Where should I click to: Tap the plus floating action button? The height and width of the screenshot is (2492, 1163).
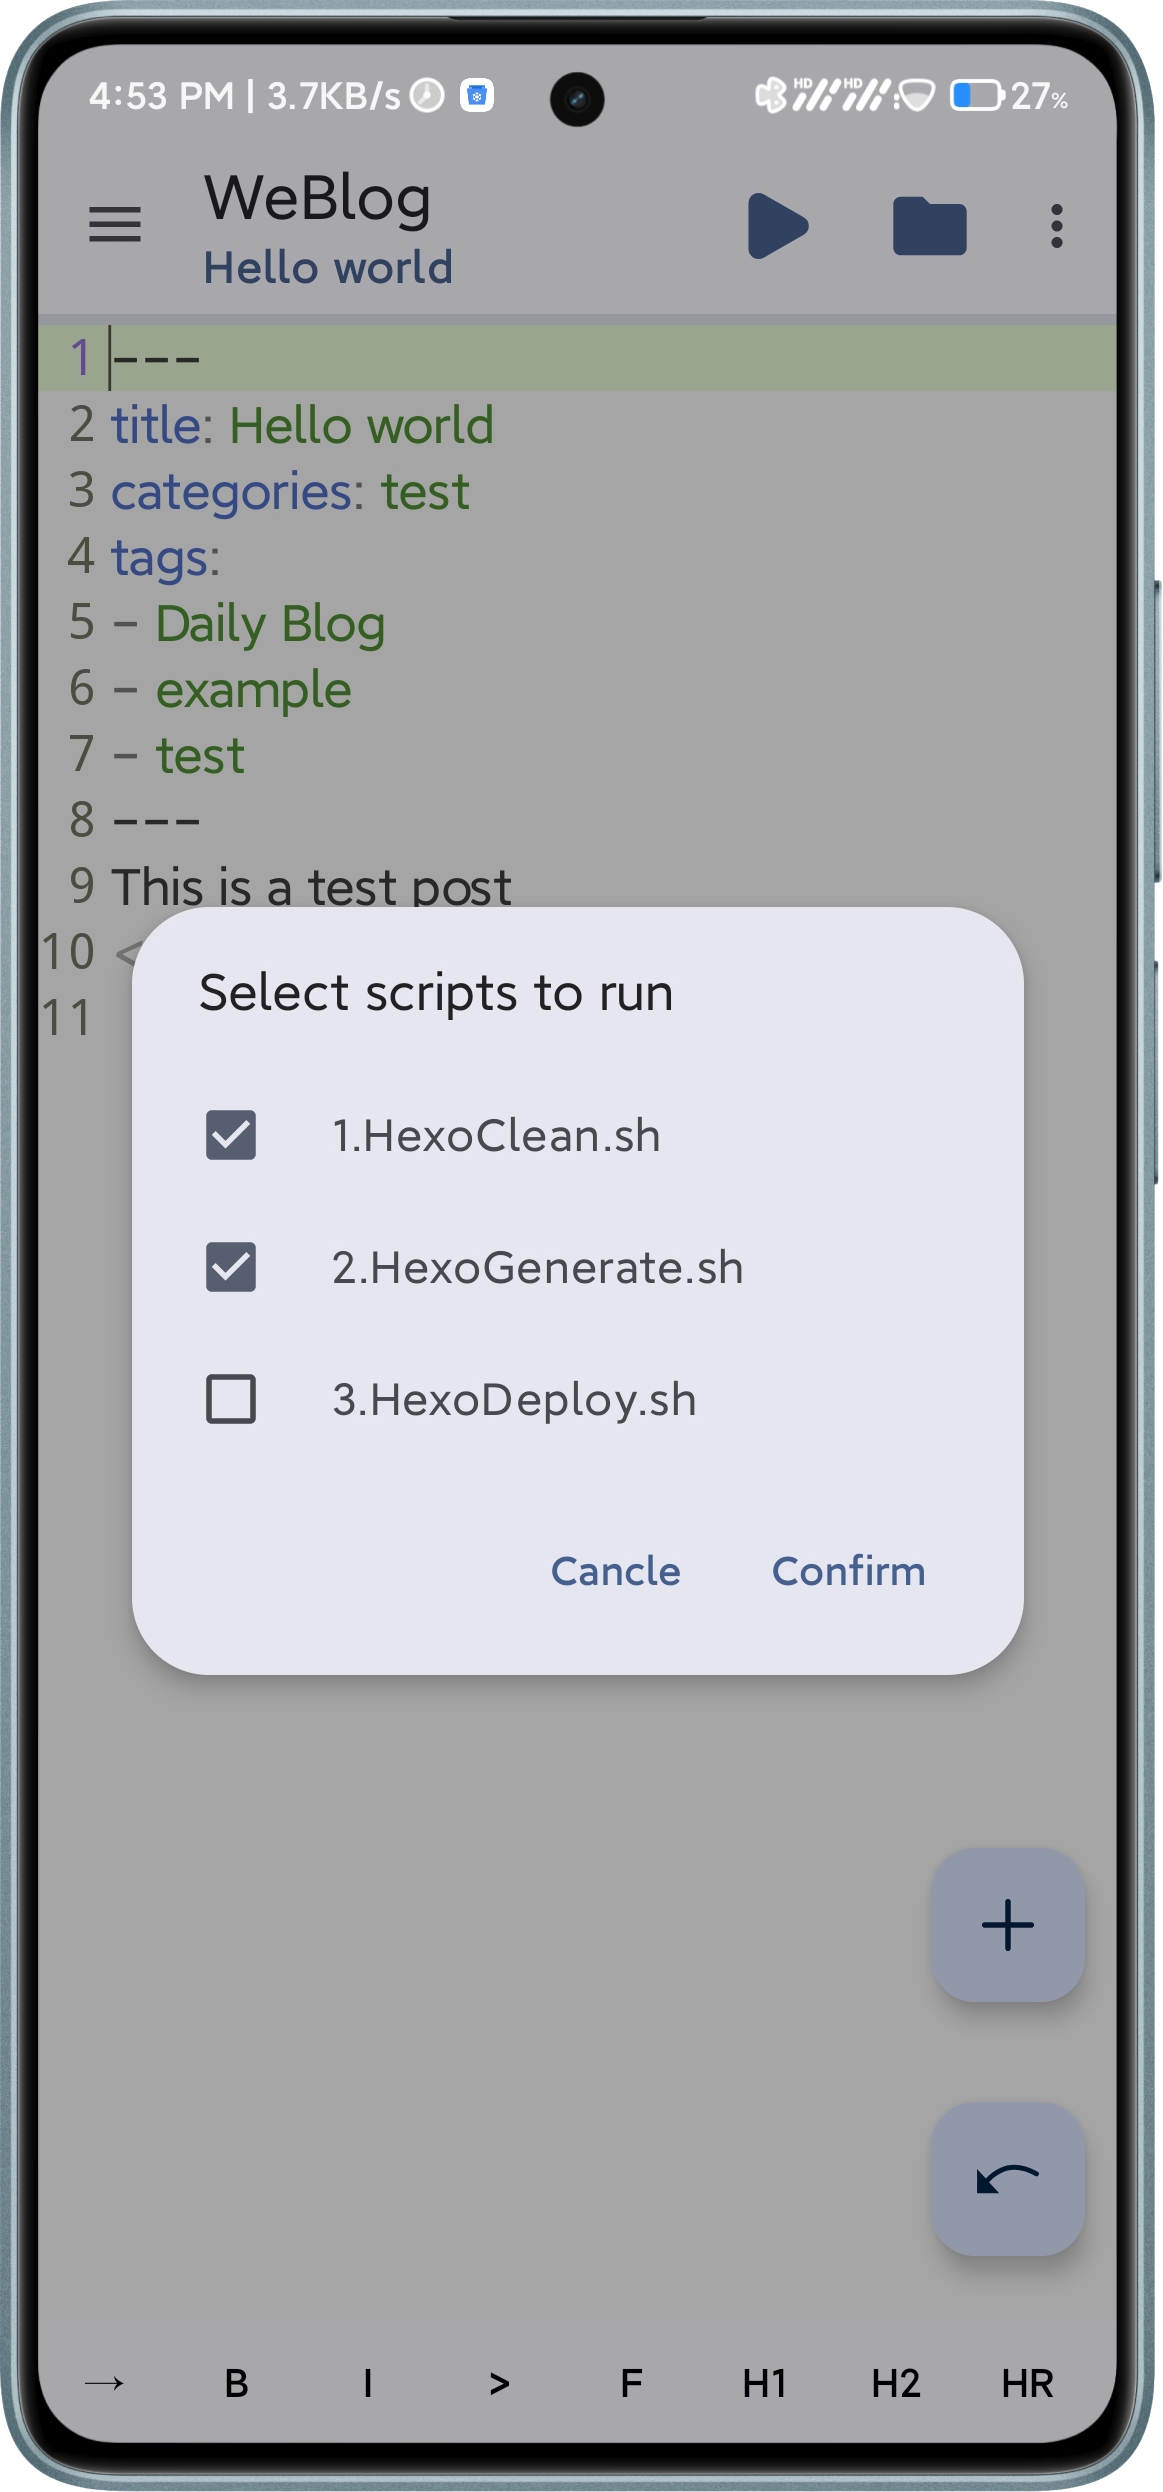(1007, 1925)
